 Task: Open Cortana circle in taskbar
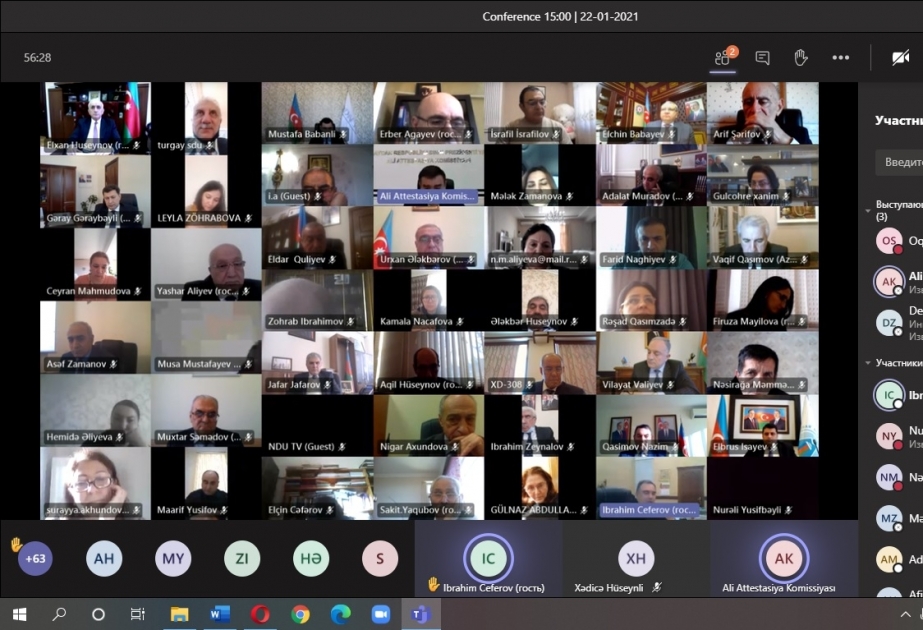coord(98,615)
